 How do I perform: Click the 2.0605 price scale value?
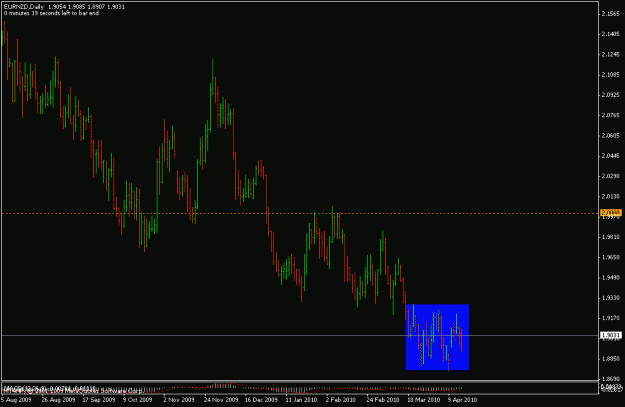[x=611, y=136]
